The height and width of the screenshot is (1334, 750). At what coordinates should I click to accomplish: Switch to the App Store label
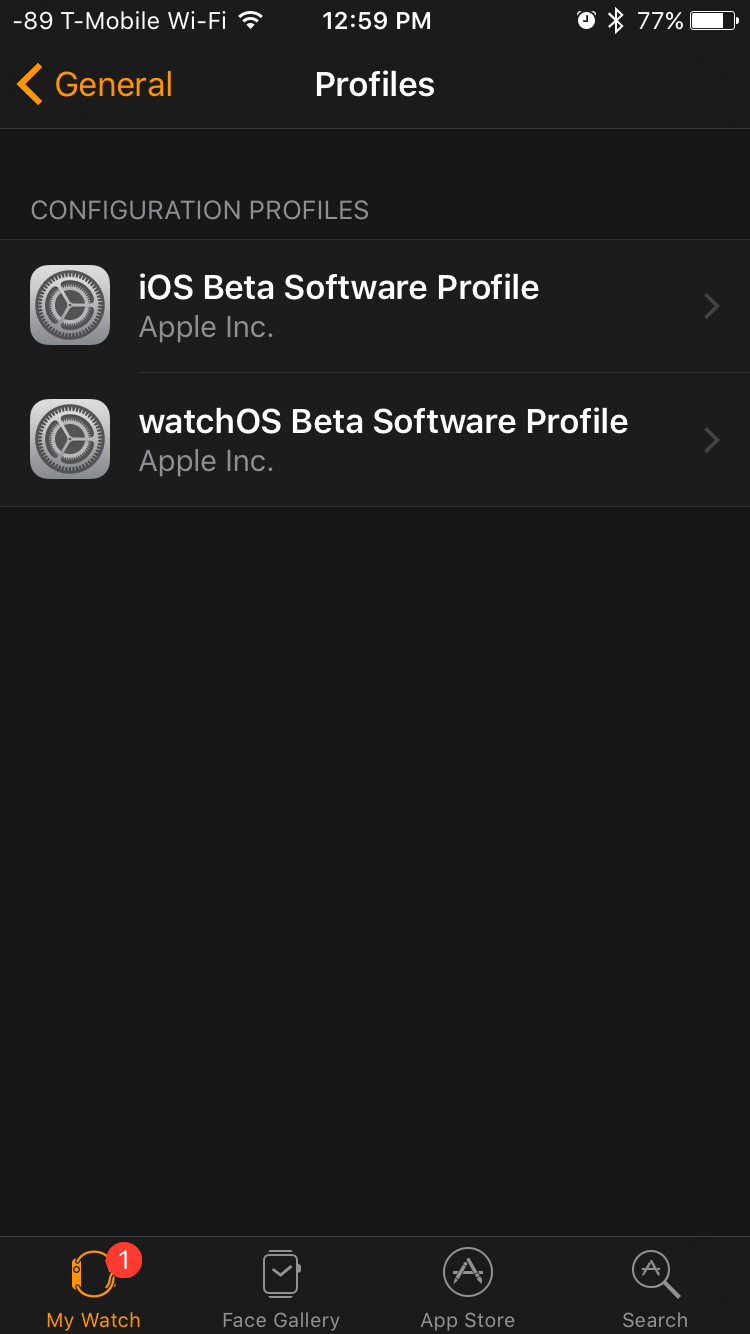468,1320
